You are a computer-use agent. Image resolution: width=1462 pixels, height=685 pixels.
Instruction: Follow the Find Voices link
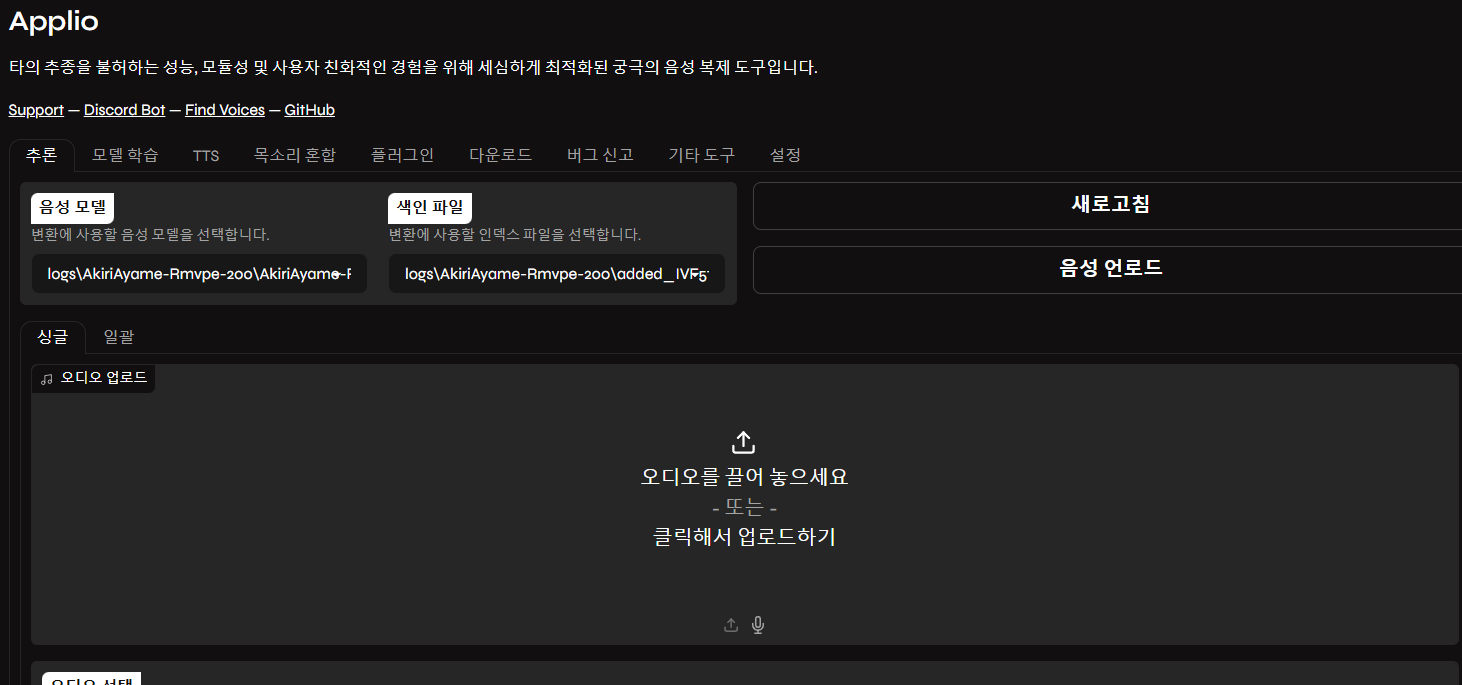coord(225,110)
